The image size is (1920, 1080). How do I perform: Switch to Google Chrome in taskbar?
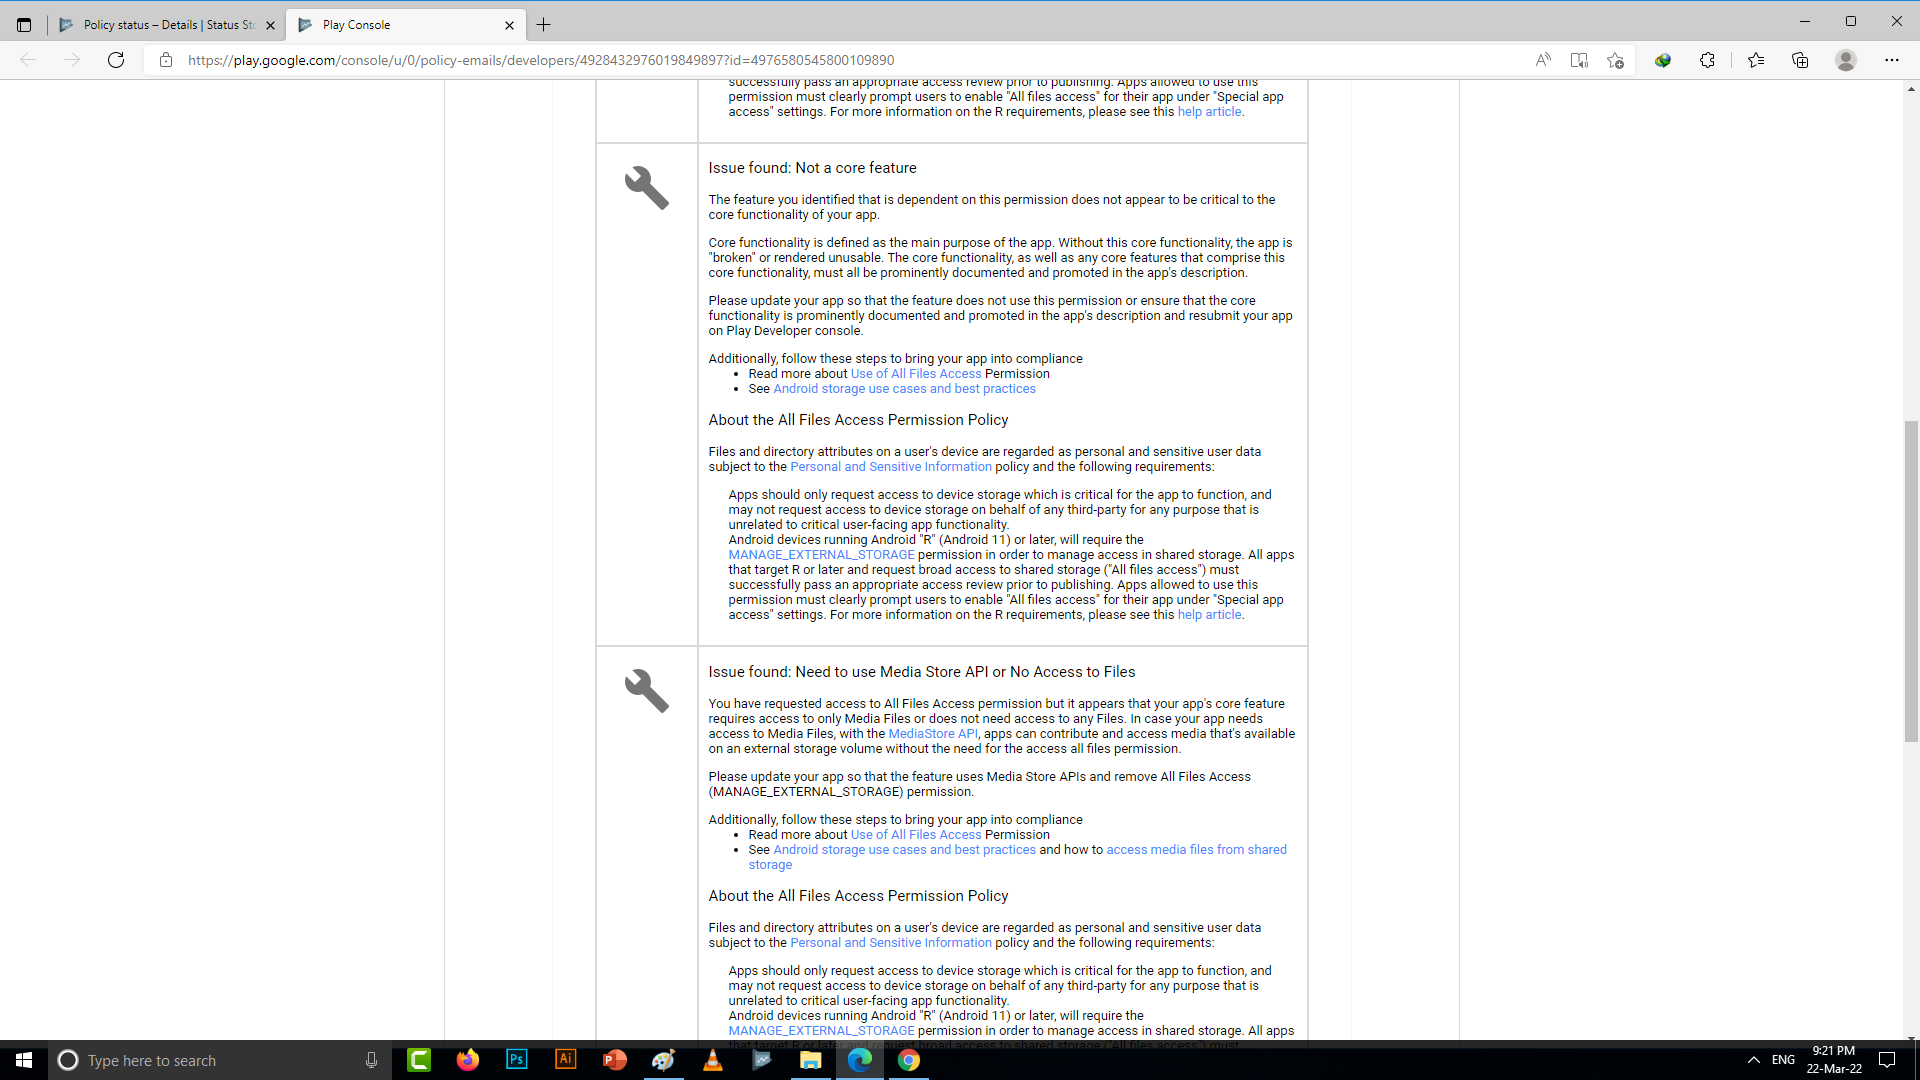(908, 1060)
